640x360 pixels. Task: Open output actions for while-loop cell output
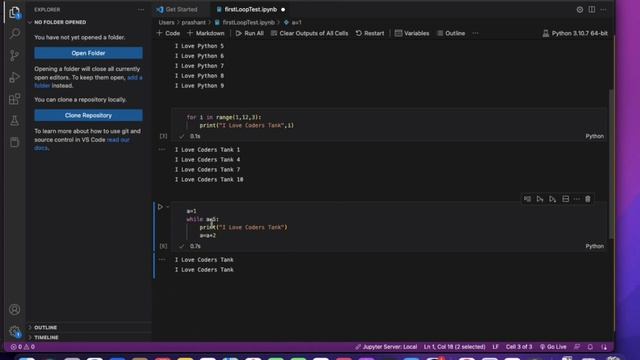tap(162, 259)
